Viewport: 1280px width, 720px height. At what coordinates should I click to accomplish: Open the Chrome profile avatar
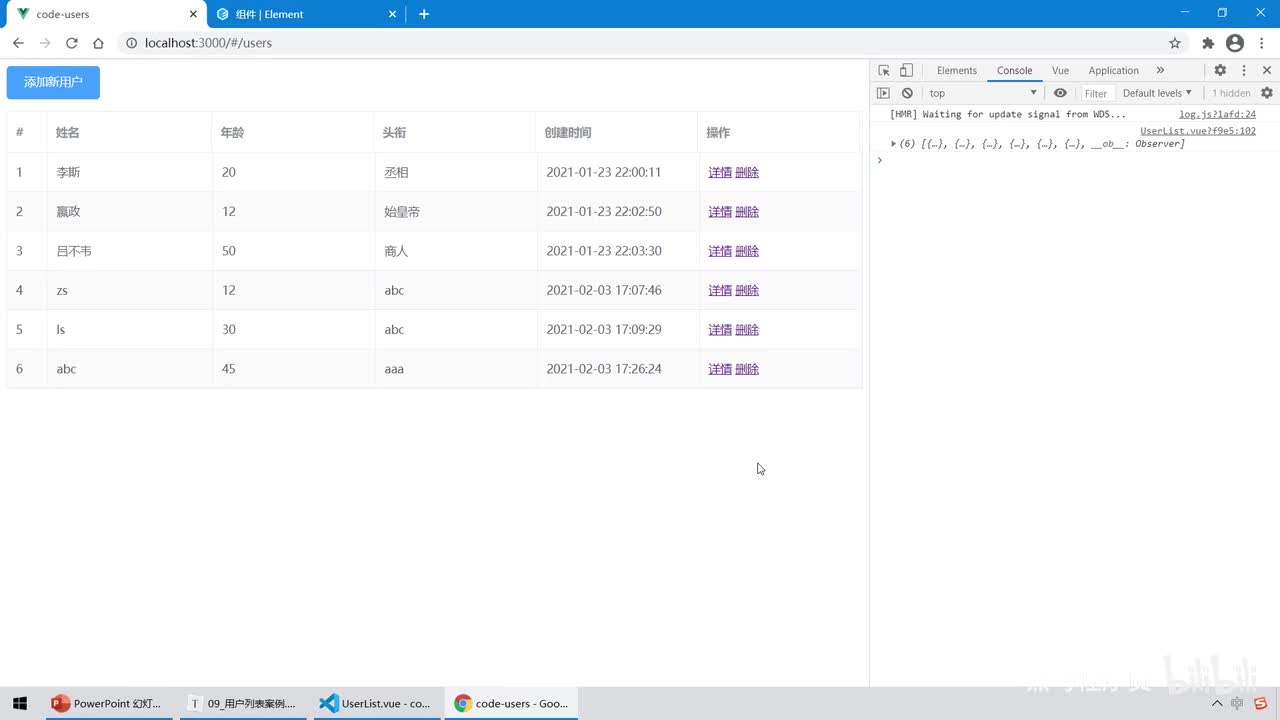point(1235,43)
